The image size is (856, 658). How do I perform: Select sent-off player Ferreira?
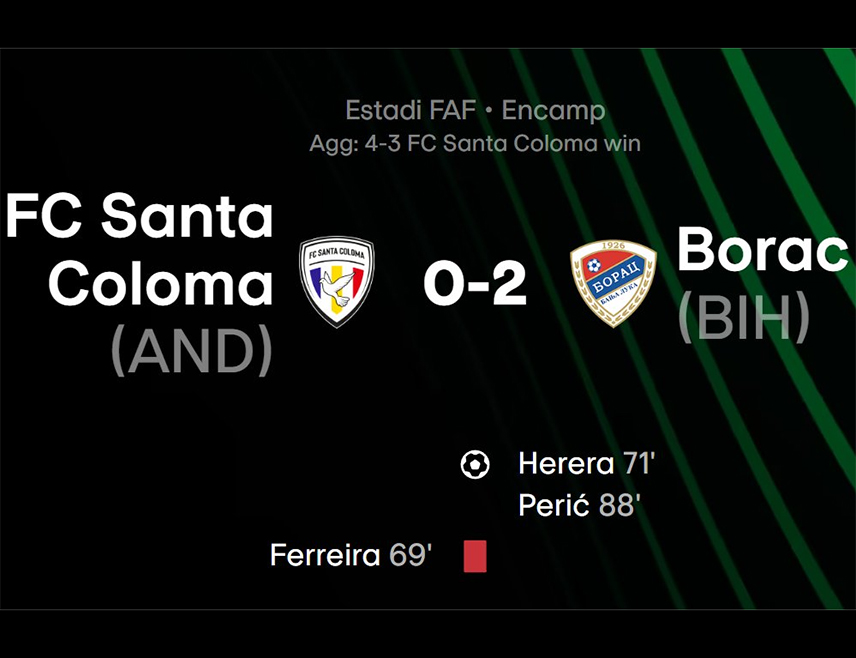click(325, 555)
